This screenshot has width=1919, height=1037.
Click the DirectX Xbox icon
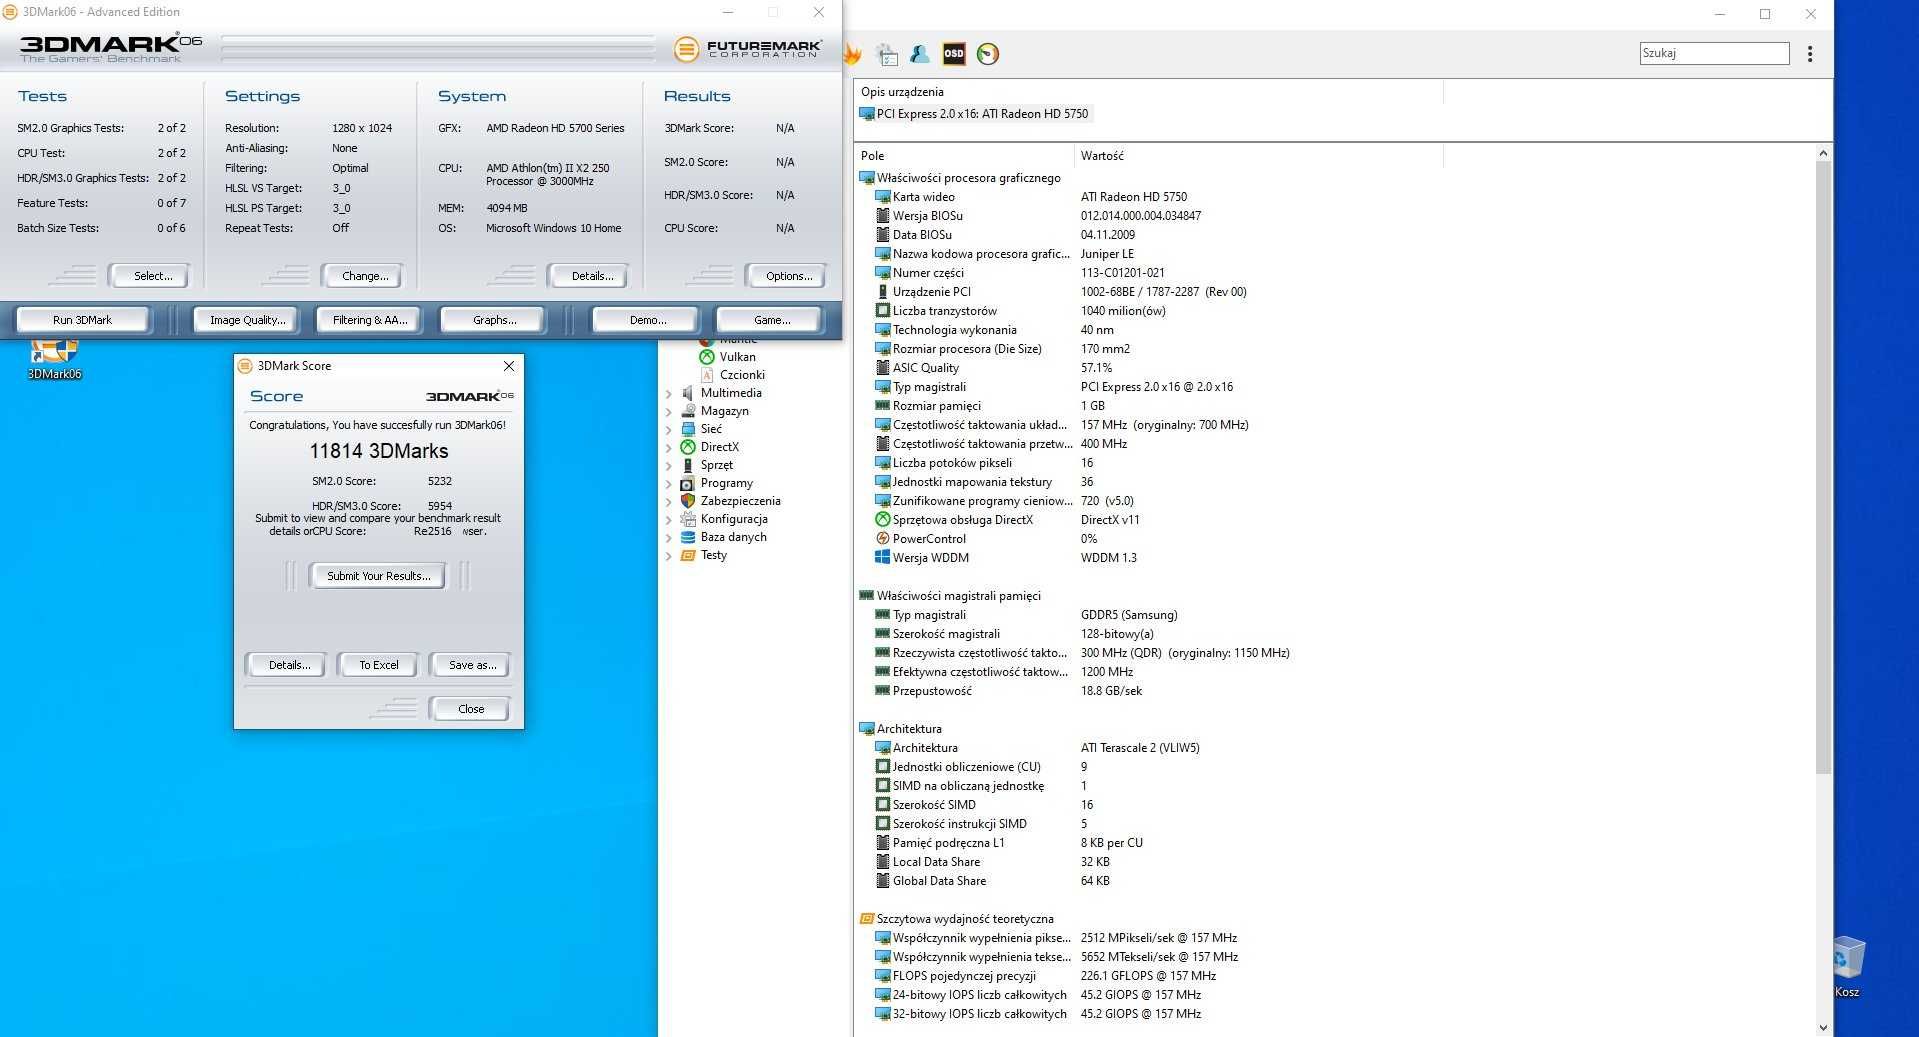(688, 447)
